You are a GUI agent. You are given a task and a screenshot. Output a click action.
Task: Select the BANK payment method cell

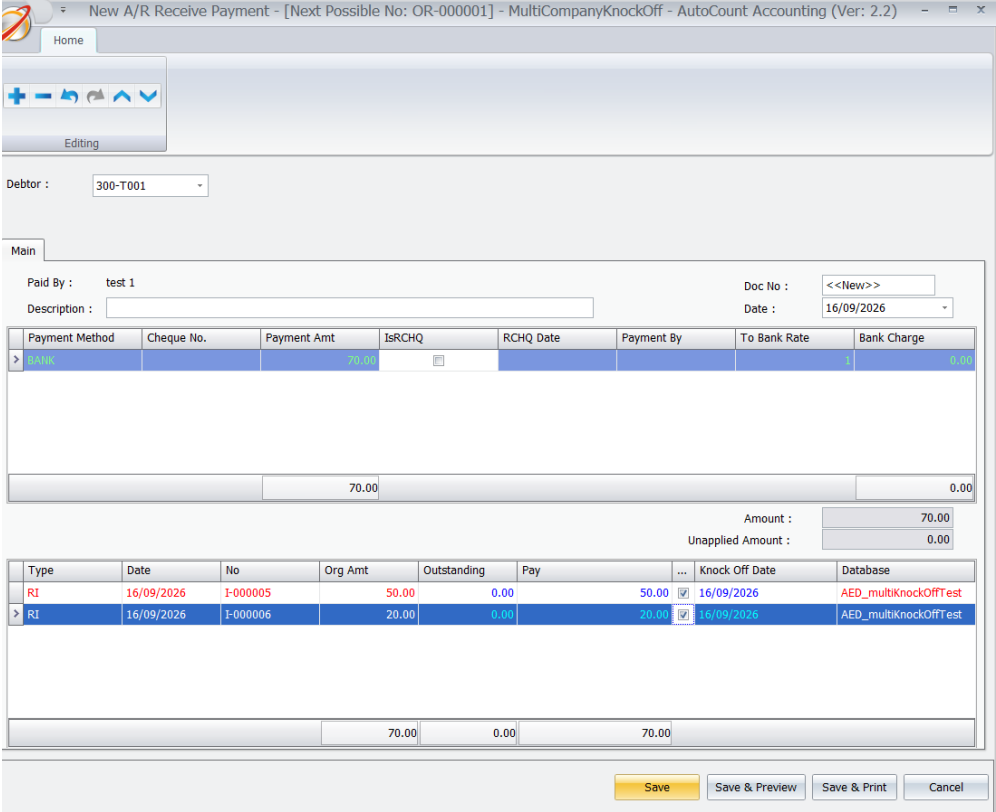83,360
